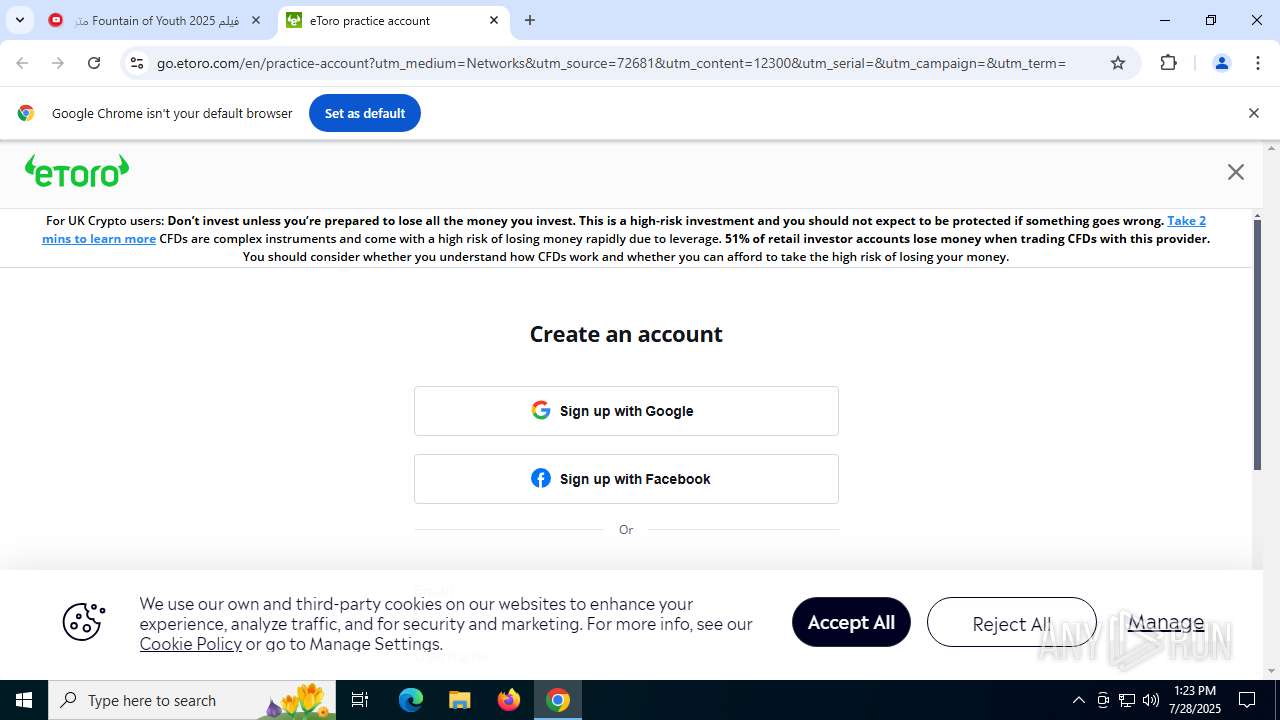Expand the tab search dropdown arrow
This screenshot has width=1280, height=720.
pyautogui.click(x=19, y=20)
